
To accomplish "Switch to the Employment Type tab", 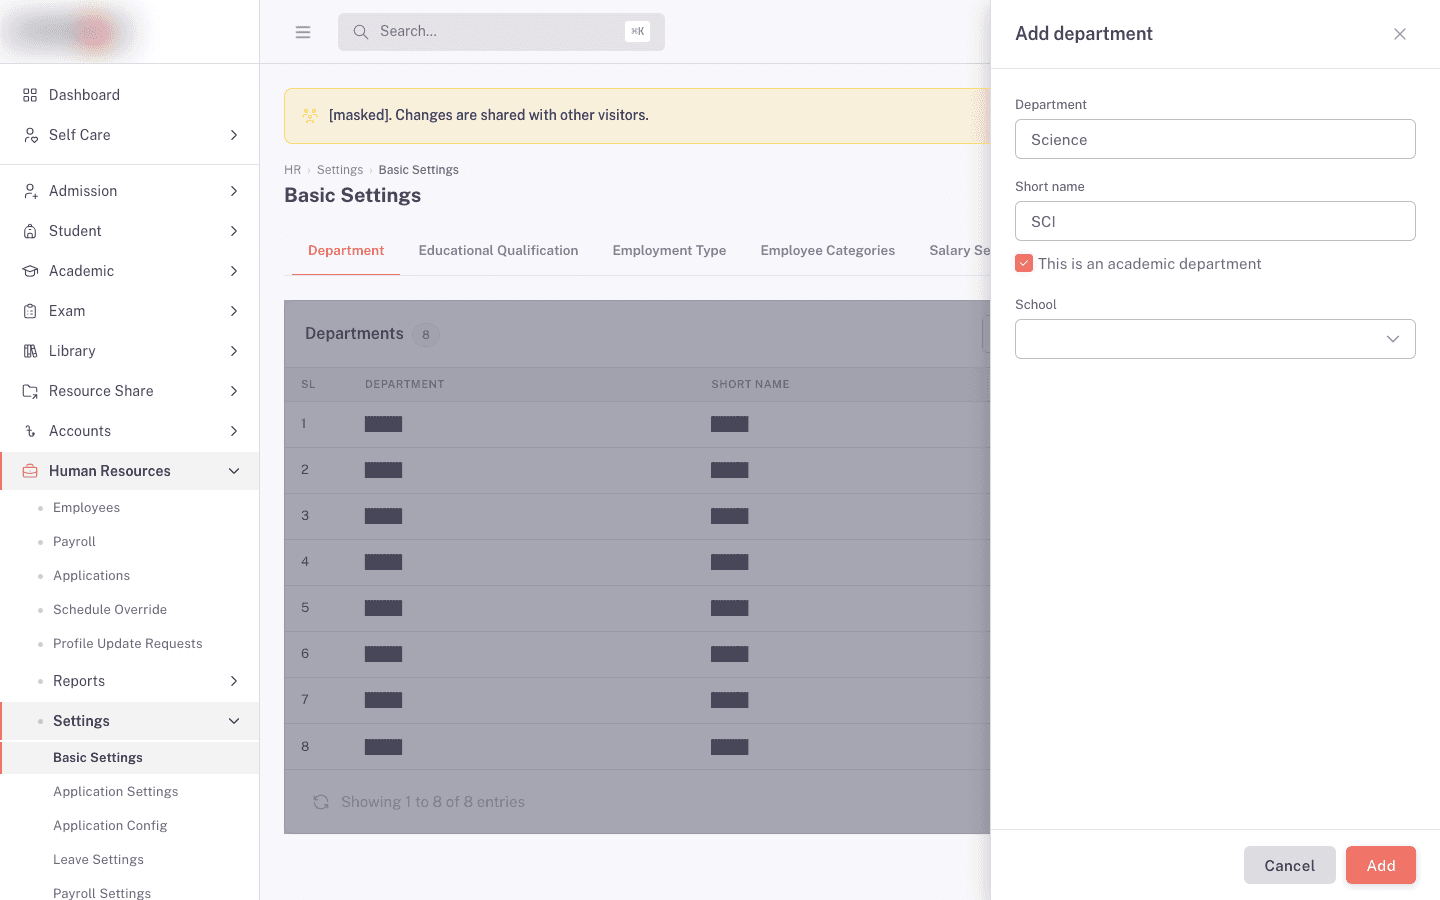I will pyautogui.click(x=669, y=251).
